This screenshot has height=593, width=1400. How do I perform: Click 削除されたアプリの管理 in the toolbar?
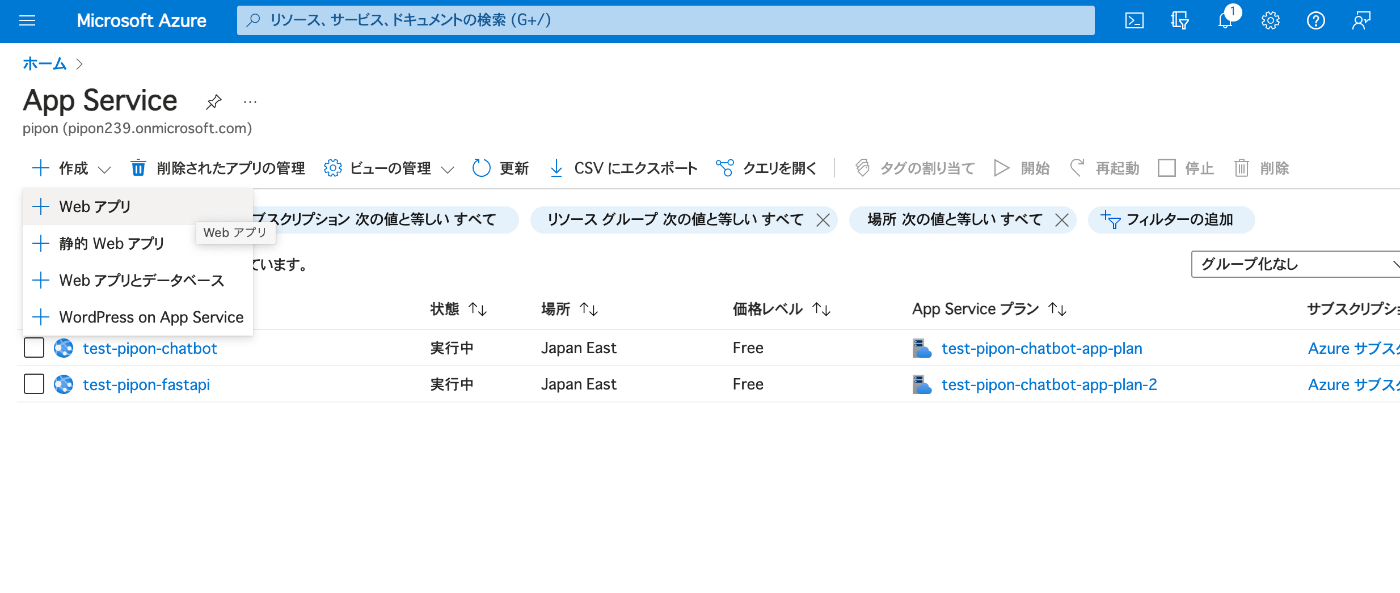coord(218,168)
